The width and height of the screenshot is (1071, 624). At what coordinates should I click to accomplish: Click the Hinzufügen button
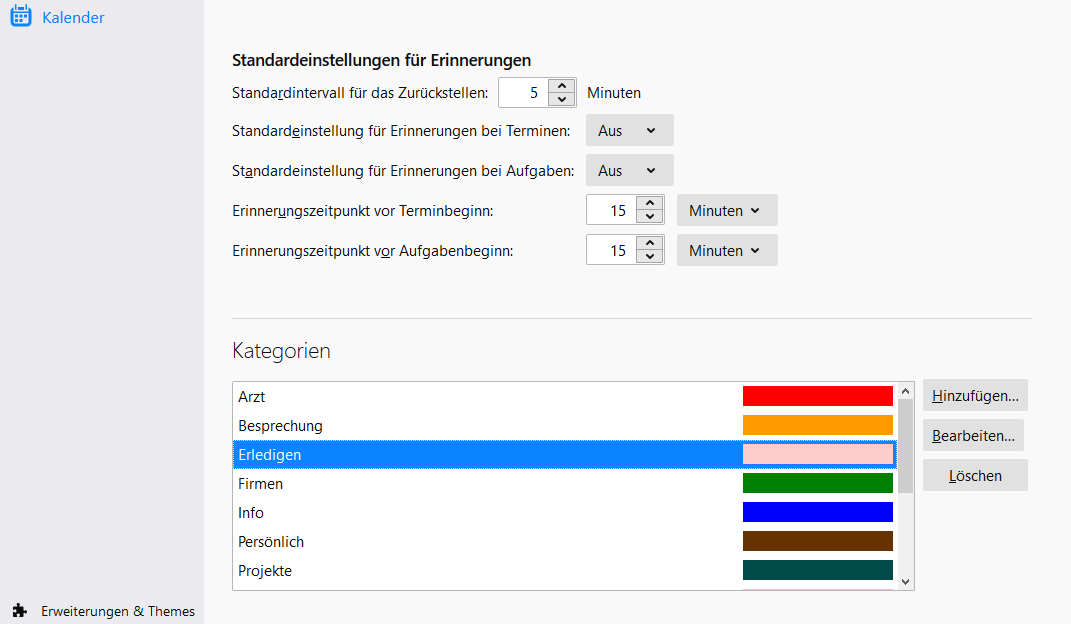pos(975,396)
